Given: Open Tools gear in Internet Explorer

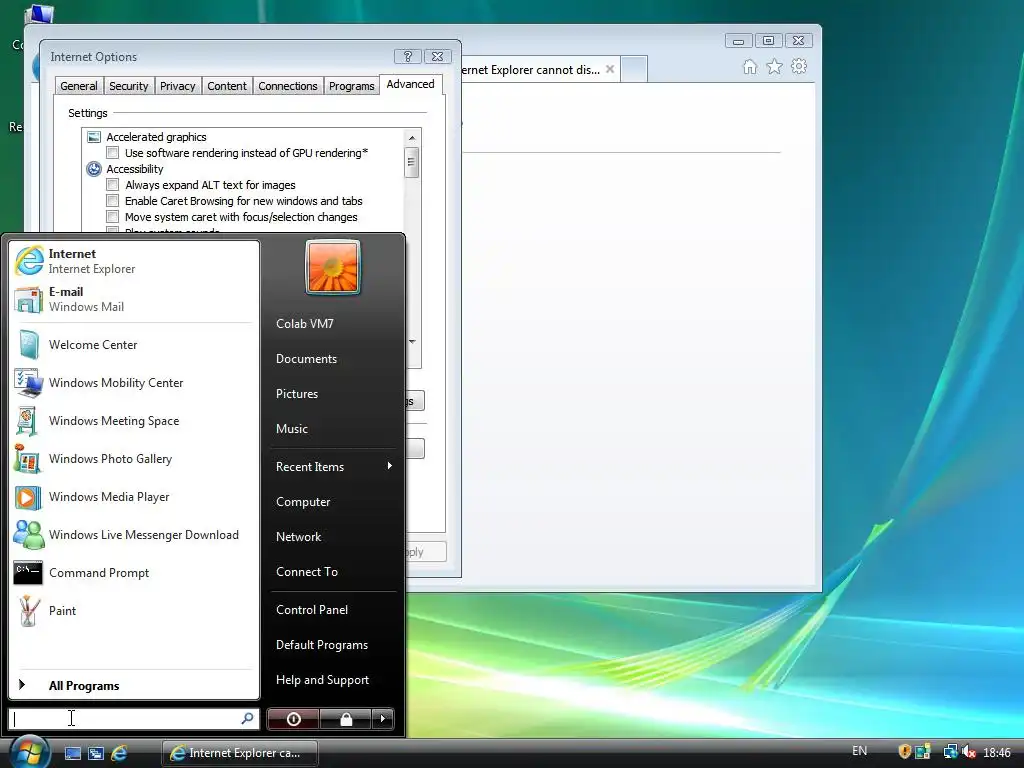Looking at the screenshot, I should (799, 67).
